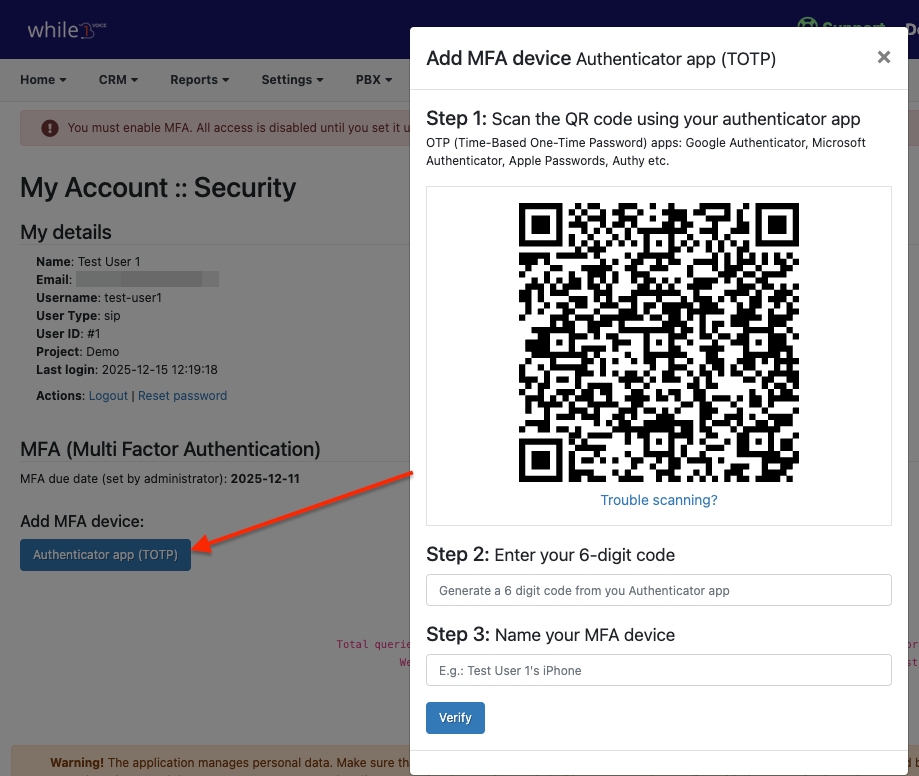Image resolution: width=919 pixels, height=776 pixels.
Task: Open the Trouble scanning? link
Action: (658, 500)
